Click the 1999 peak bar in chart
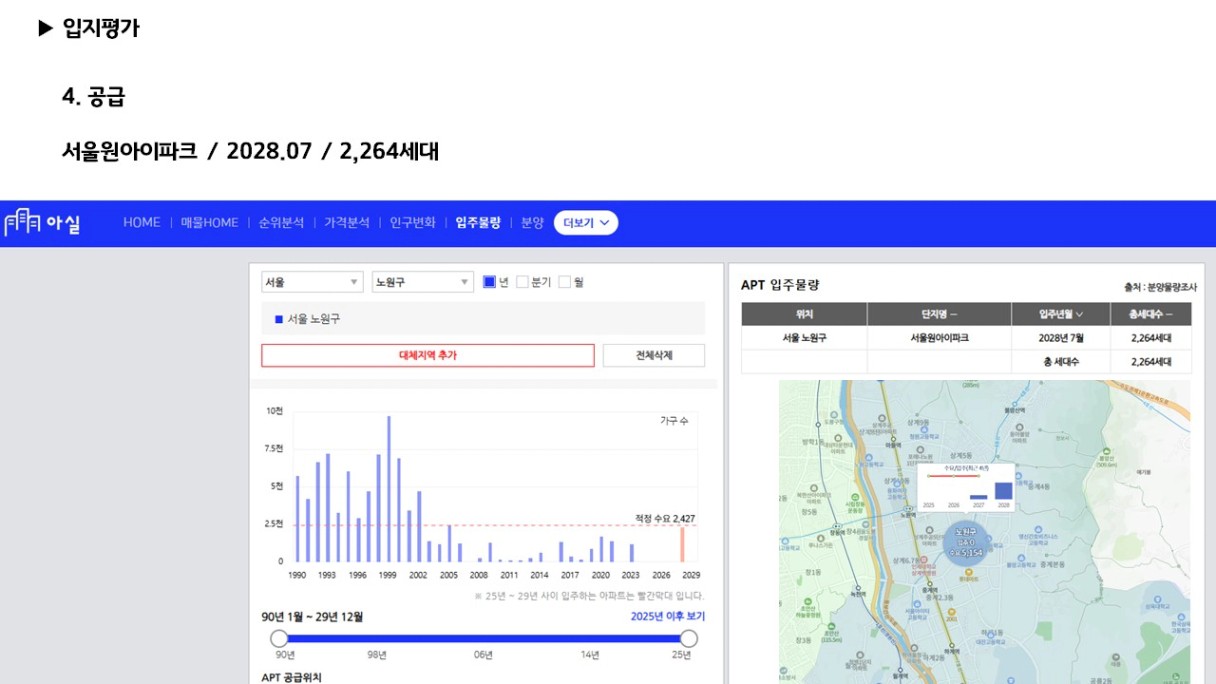Image resolution: width=1216 pixels, height=684 pixels. click(389, 489)
